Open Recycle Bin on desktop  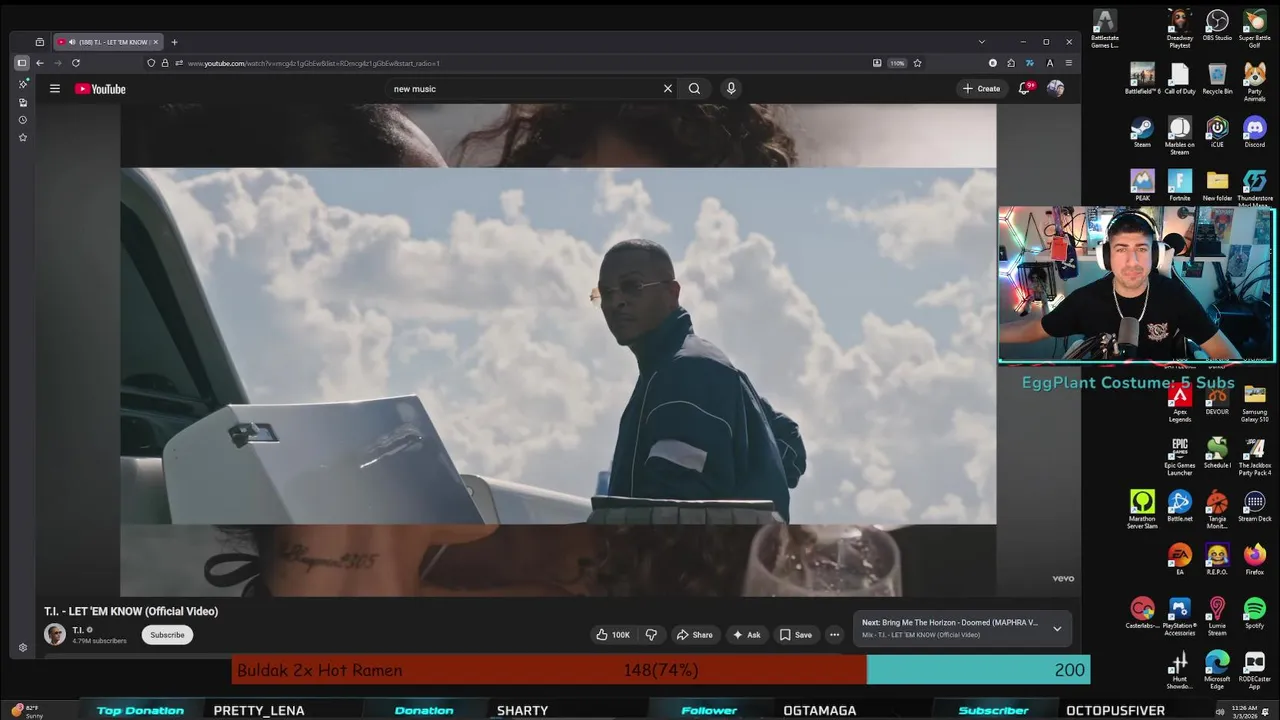coord(1217,80)
